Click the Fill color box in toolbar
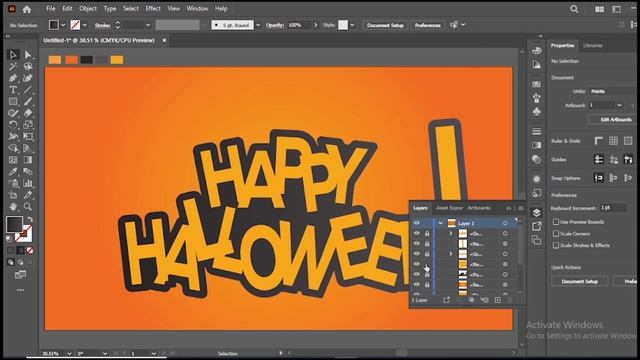This screenshot has height=360, width=640. pos(14,224)
